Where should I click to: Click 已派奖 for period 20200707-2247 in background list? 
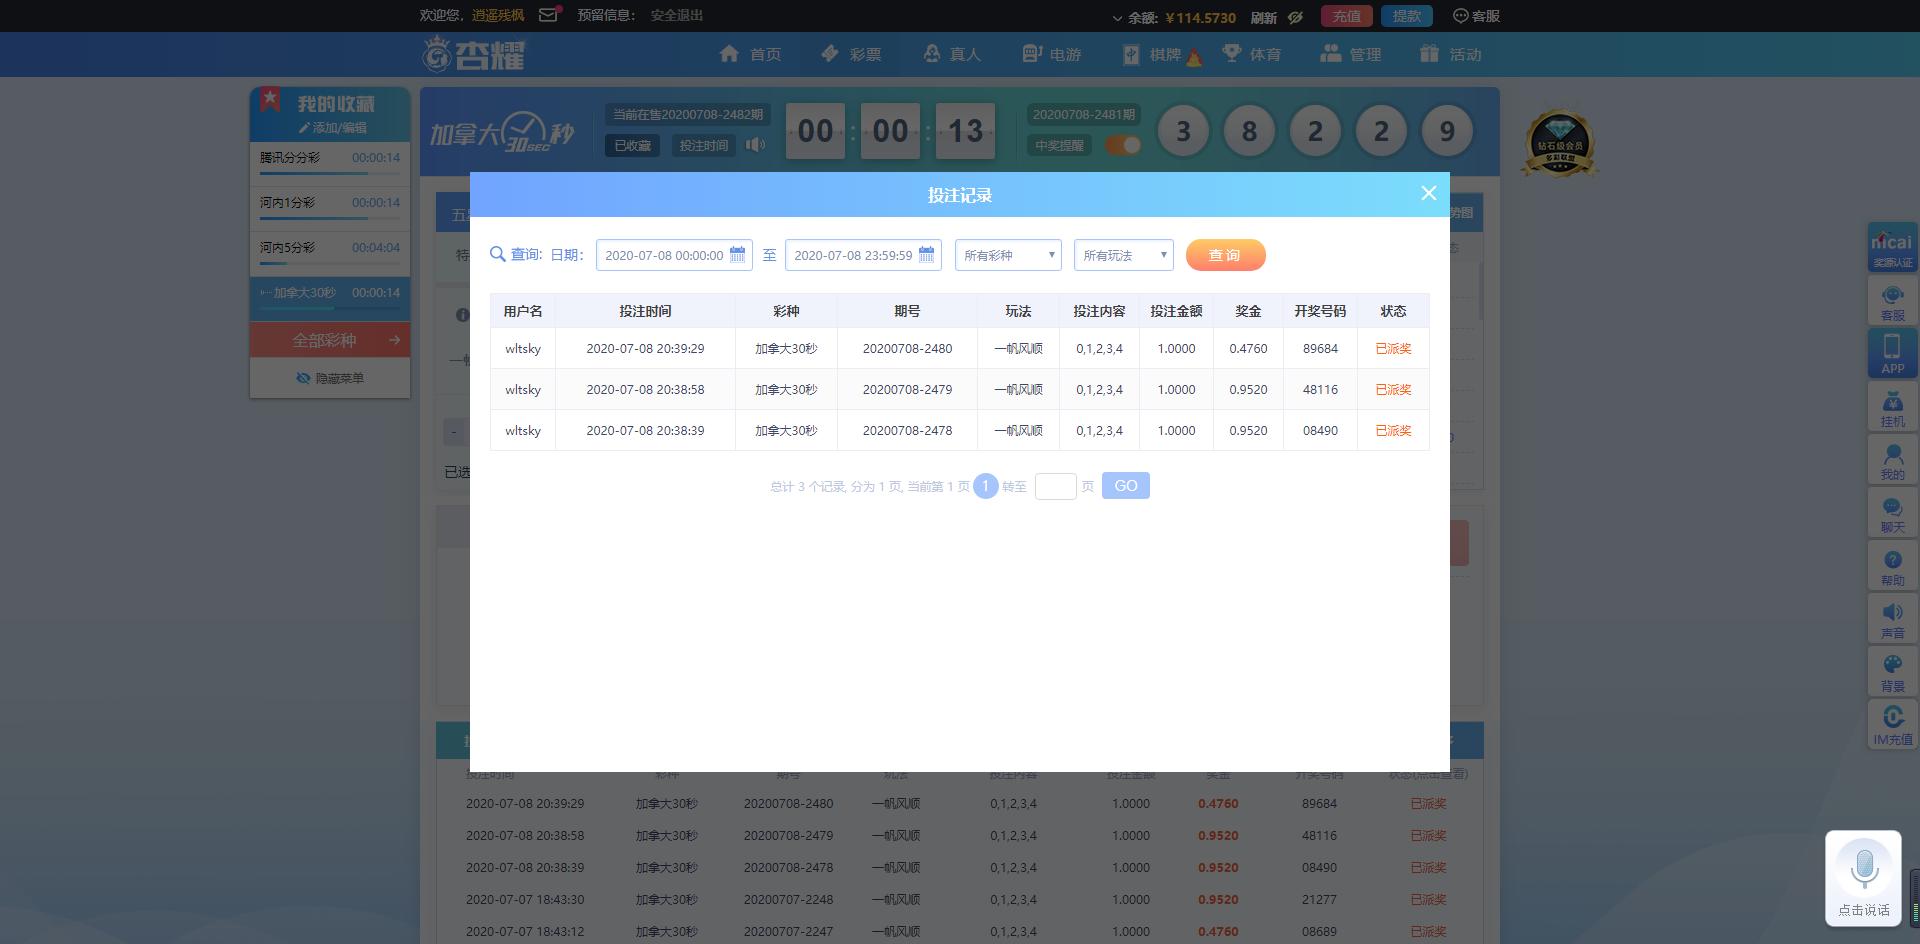coord(1428,931)
